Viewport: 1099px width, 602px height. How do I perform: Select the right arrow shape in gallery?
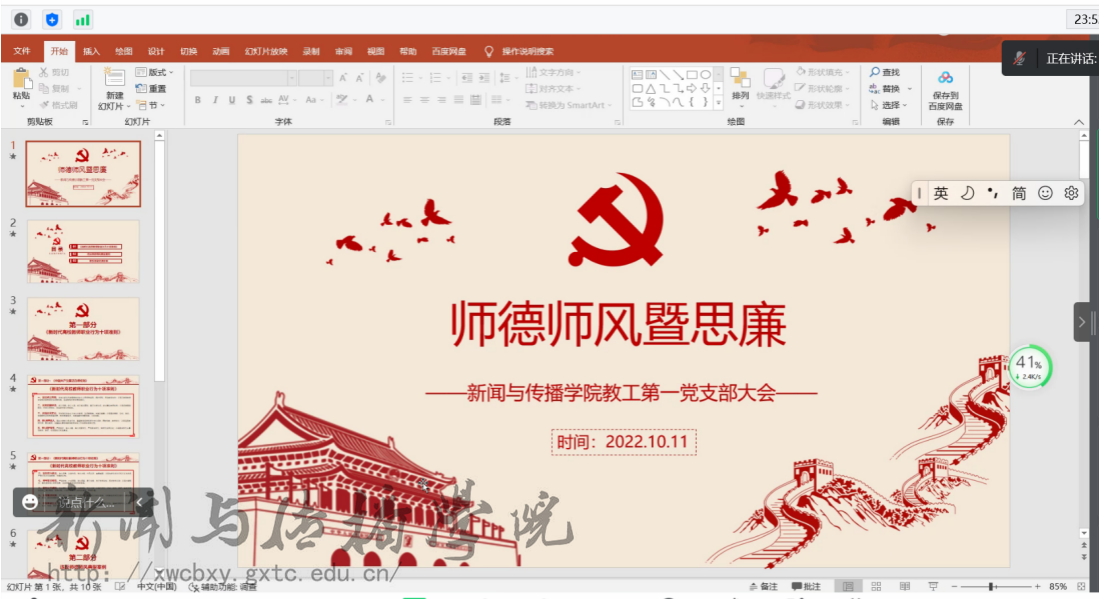click(692, 88)
